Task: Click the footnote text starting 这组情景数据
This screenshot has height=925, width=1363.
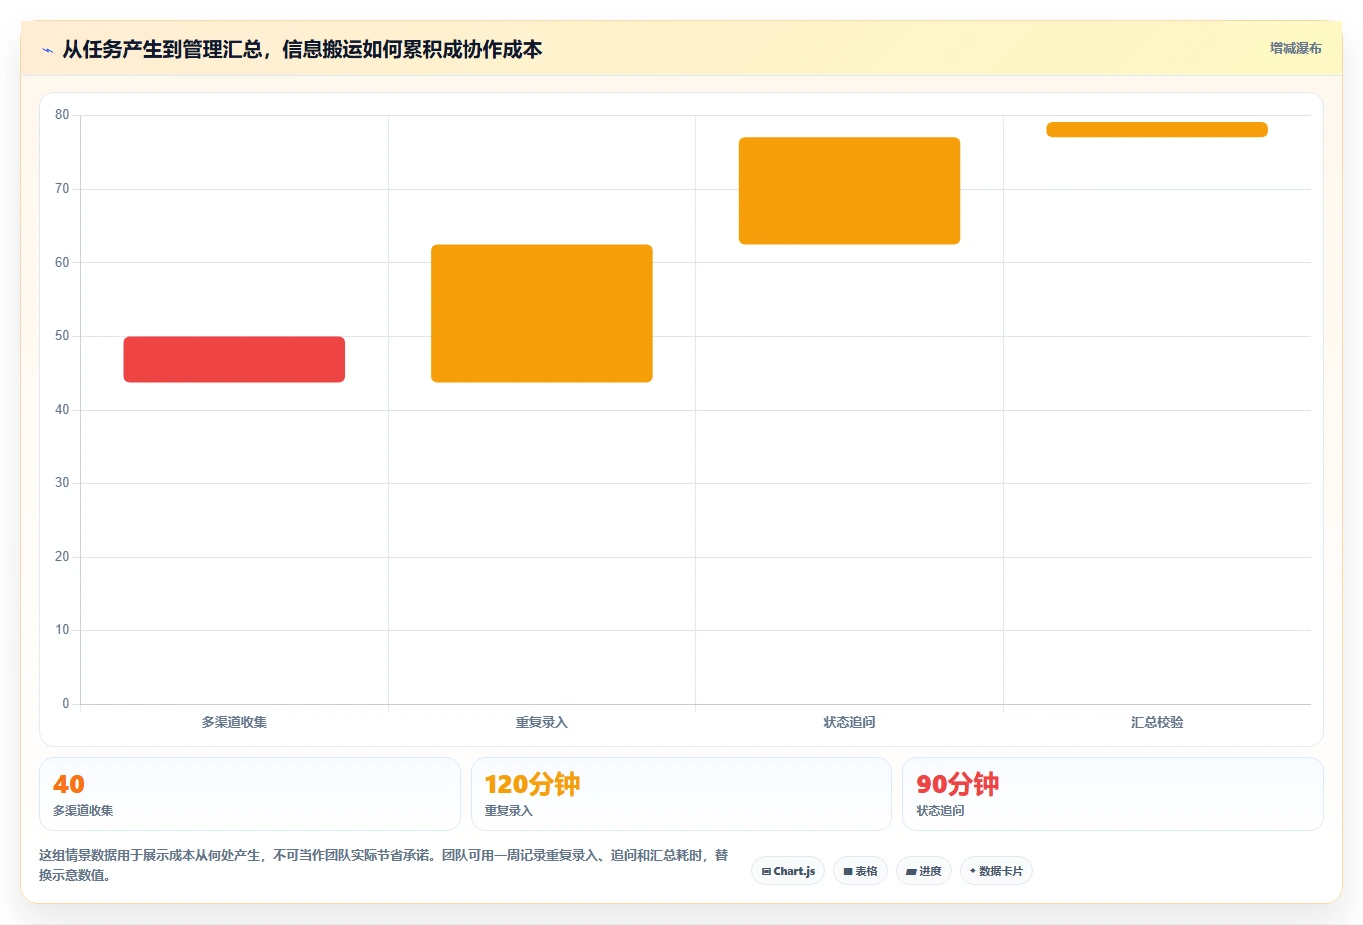Action: point(384,865)
